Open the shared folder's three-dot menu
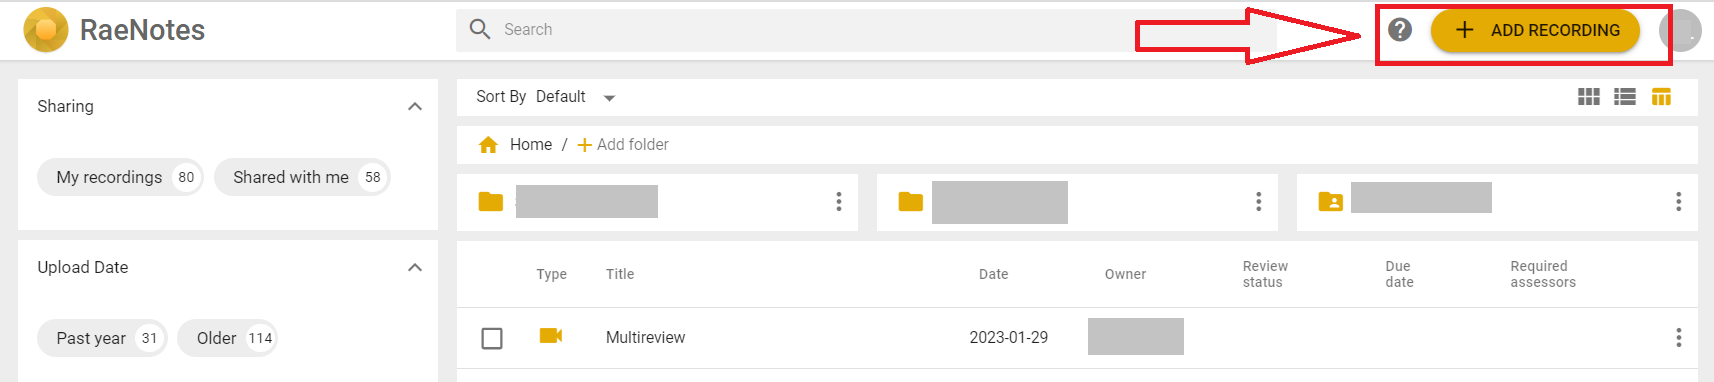This screenshot has width=1714, height=382. pyautogui.click(x=1678, y=202)
